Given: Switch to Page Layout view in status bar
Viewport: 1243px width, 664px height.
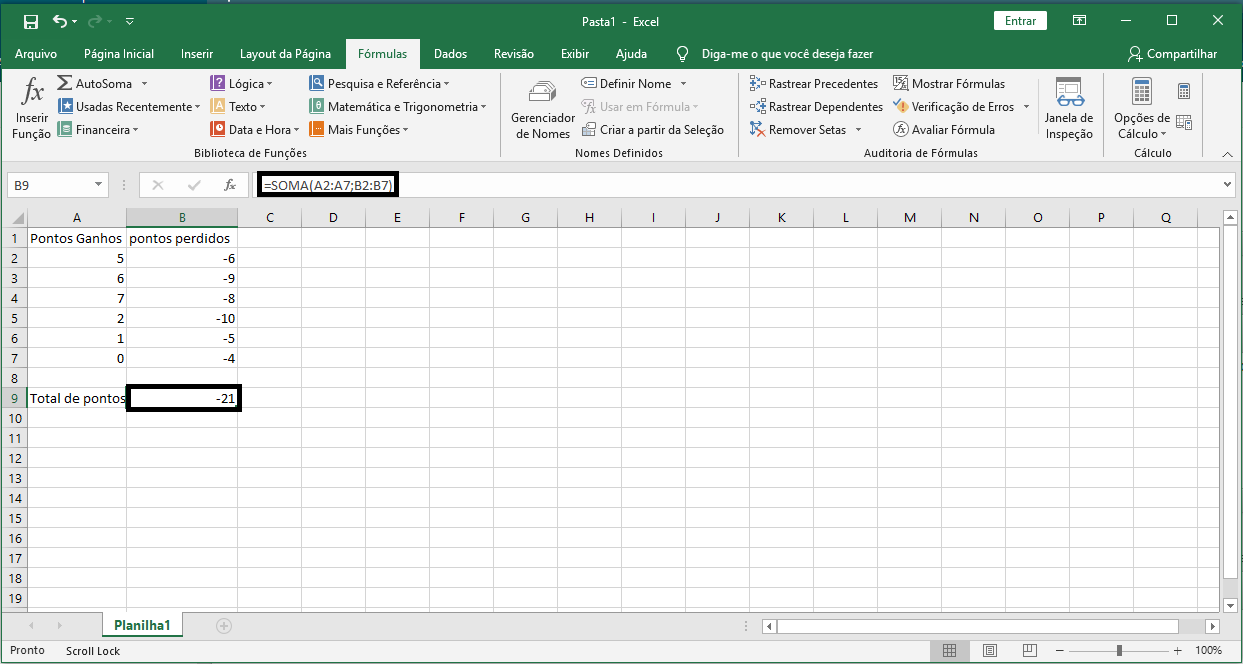Looking at the screenshot, I should pyautogui.click(x=988, y=651).
